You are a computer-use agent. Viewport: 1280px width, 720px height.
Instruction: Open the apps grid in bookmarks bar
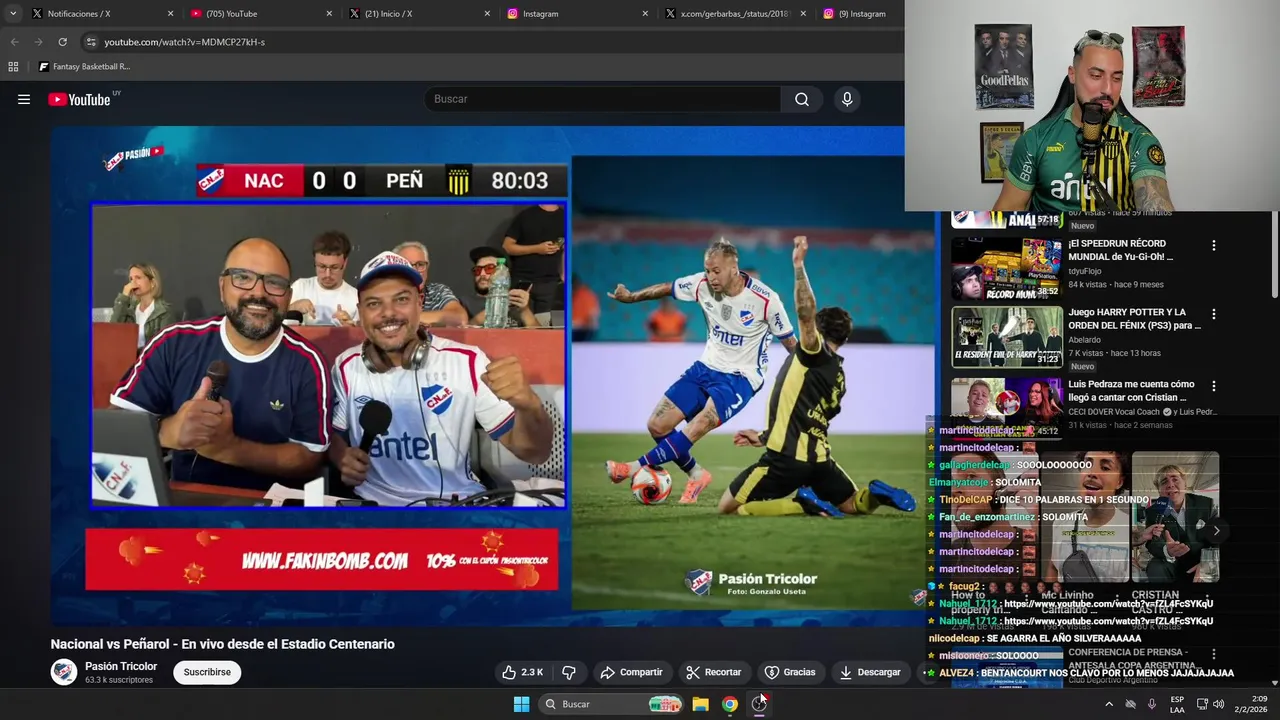click(x=13, y=67)
